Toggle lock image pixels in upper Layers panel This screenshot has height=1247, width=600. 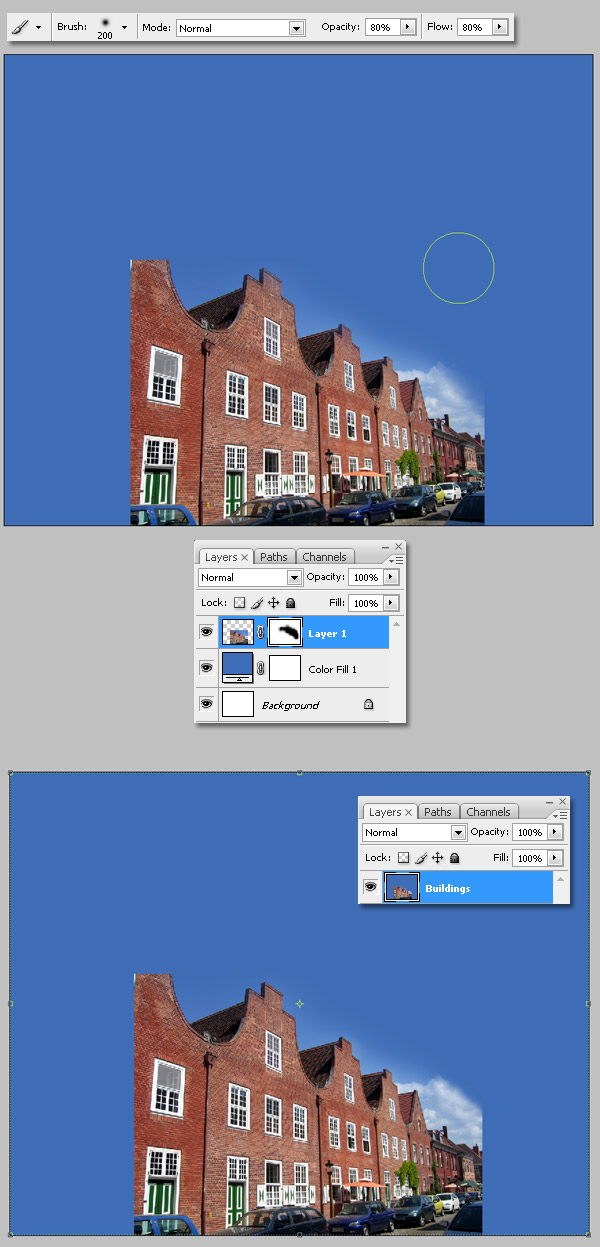(257, 603)
